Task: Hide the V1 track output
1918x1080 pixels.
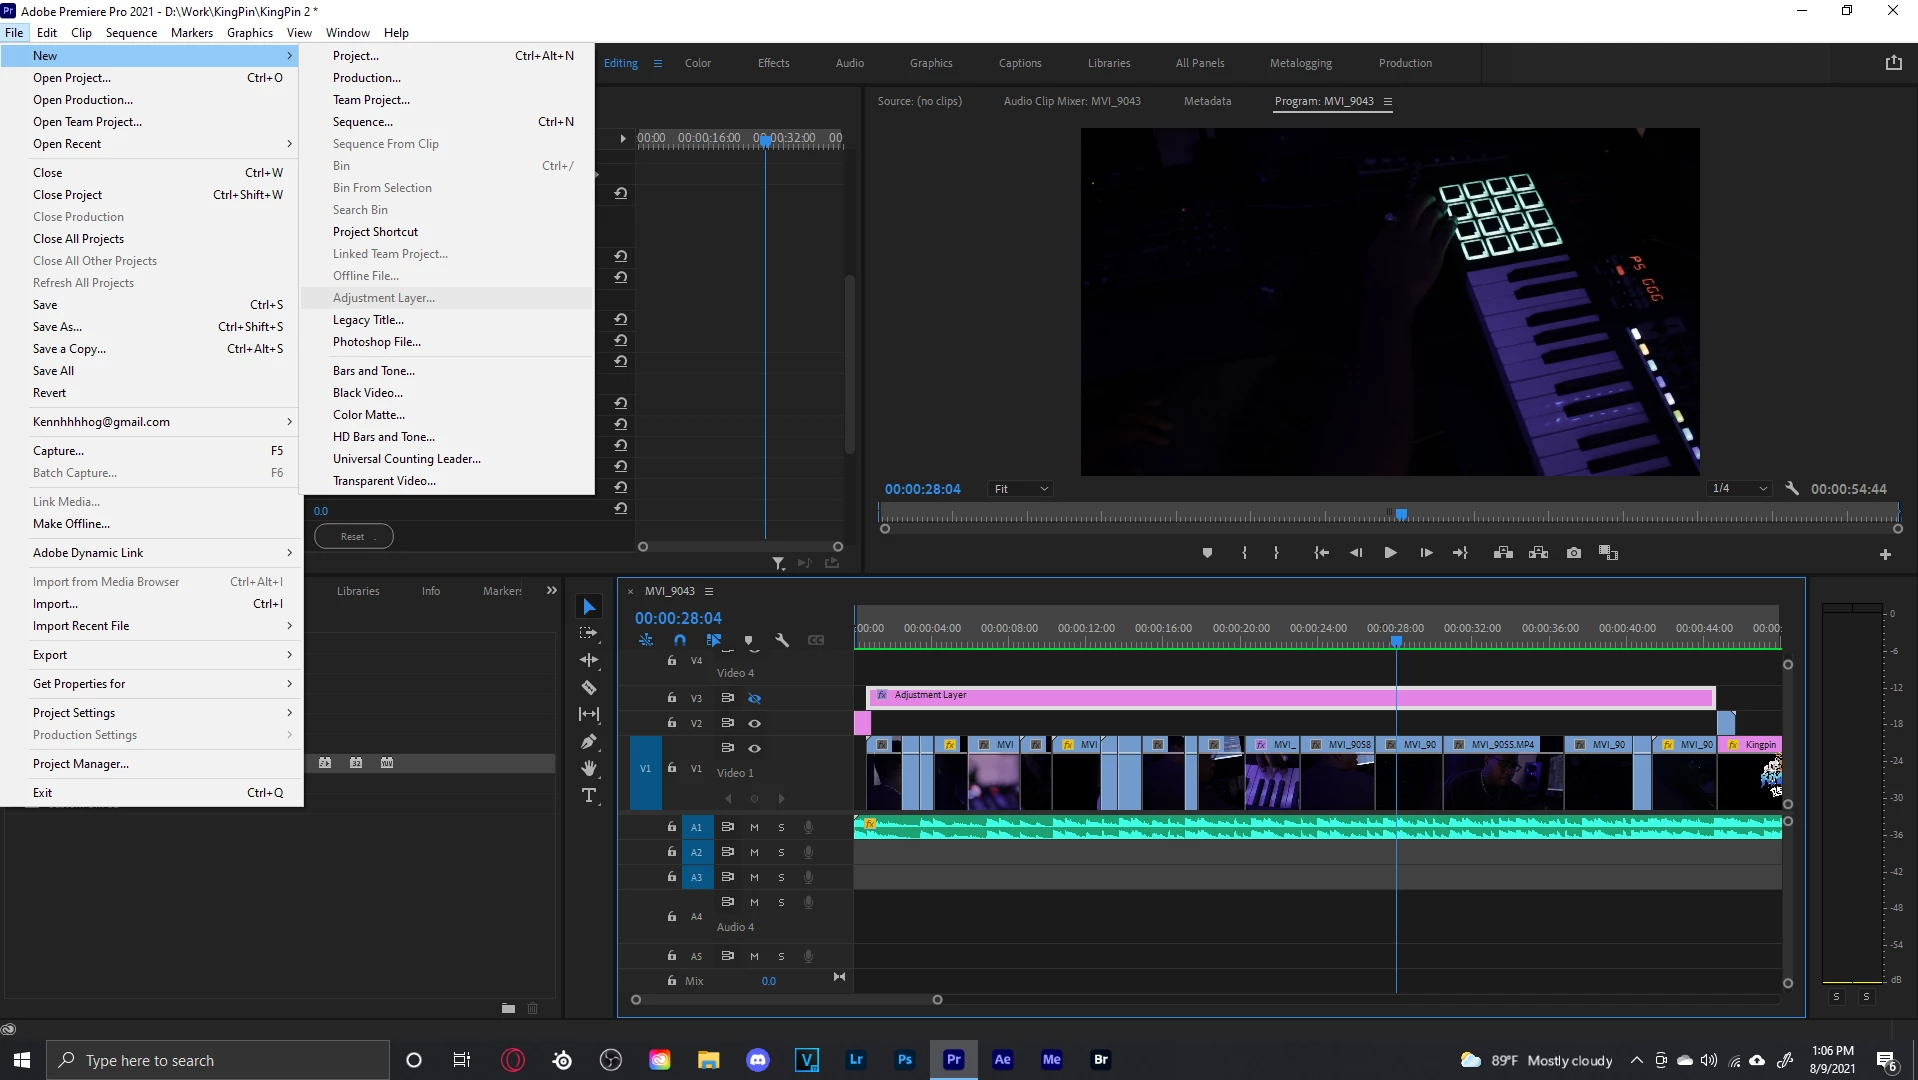Action: pos(755,748)
